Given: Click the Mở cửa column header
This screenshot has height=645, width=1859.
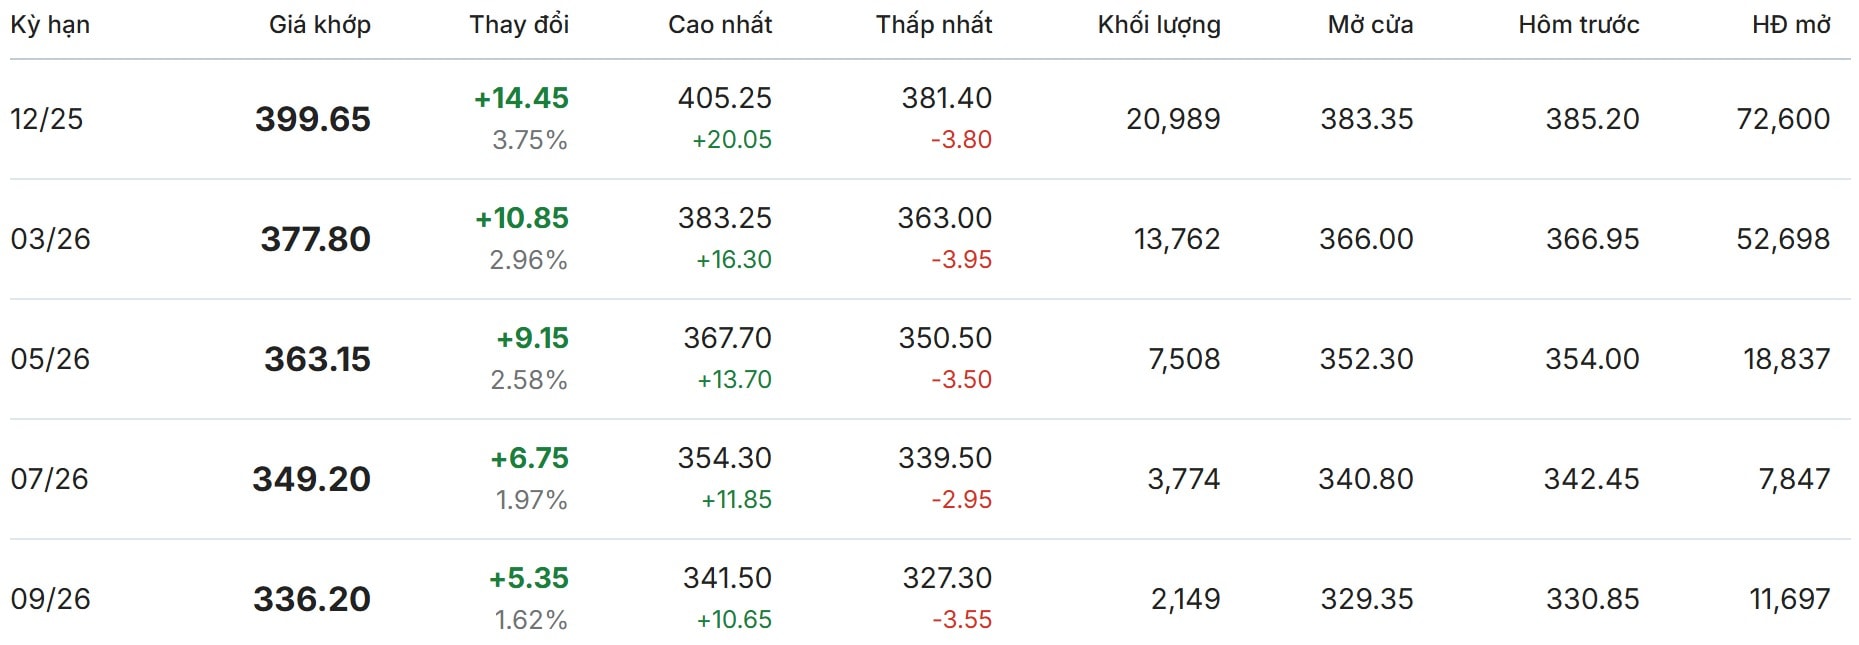Looking at the screenshot, I should (x=1370, y=25).
